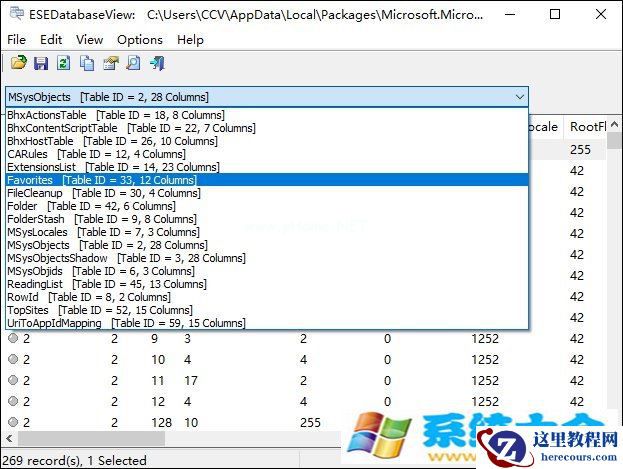Click the 269 record(s) status bar text
Viewport: 623px width, 469px height.
point(75,461)
